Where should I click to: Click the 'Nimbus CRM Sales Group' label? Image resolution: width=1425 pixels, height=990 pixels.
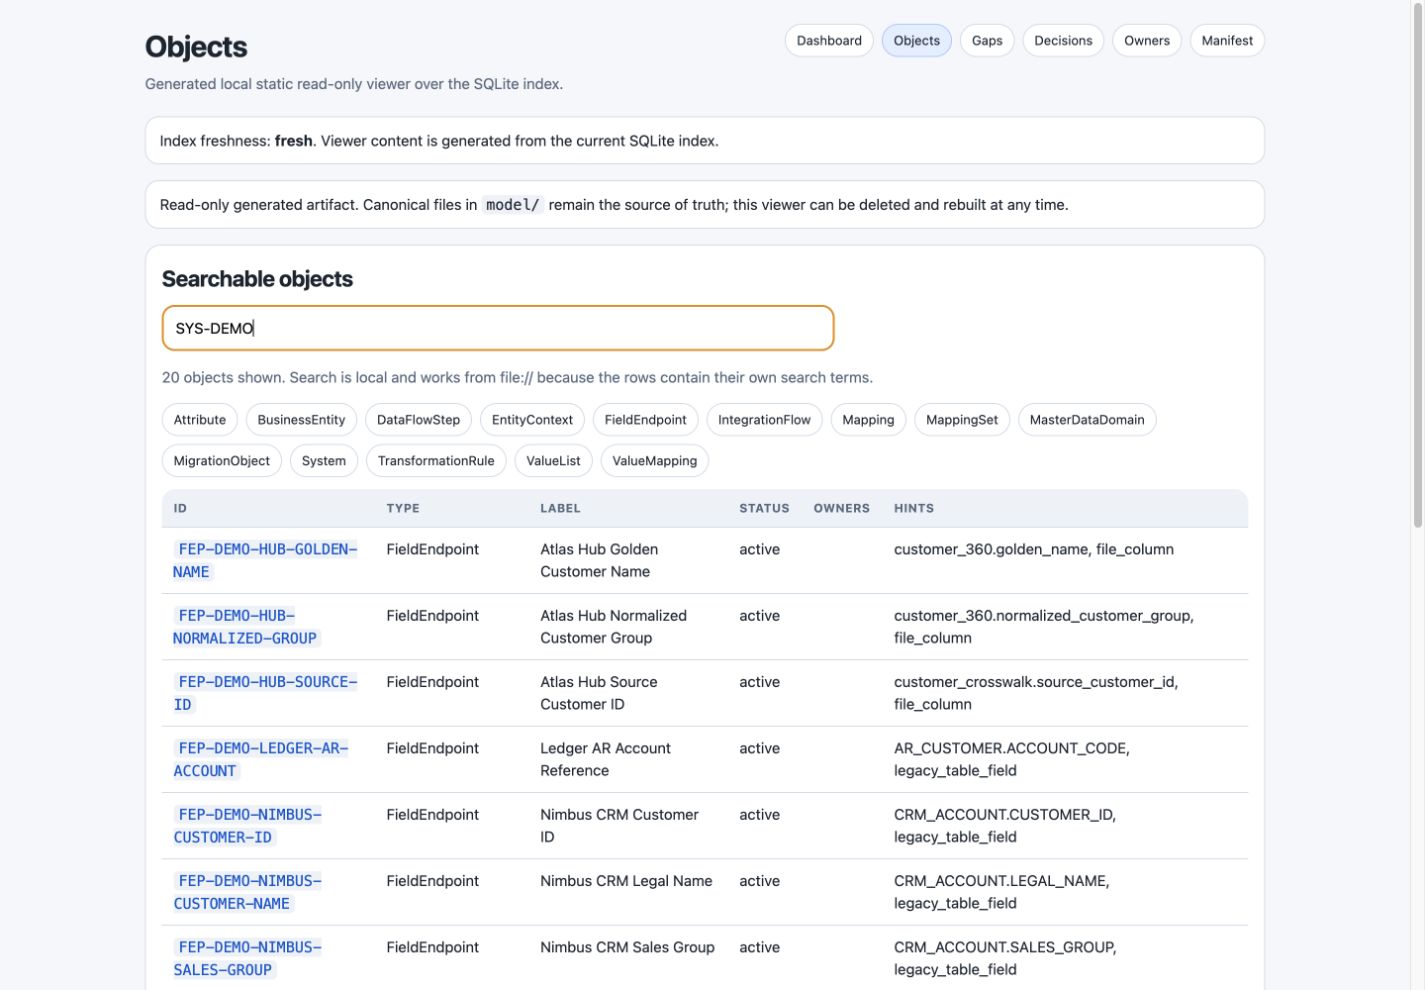pos(627,947)
